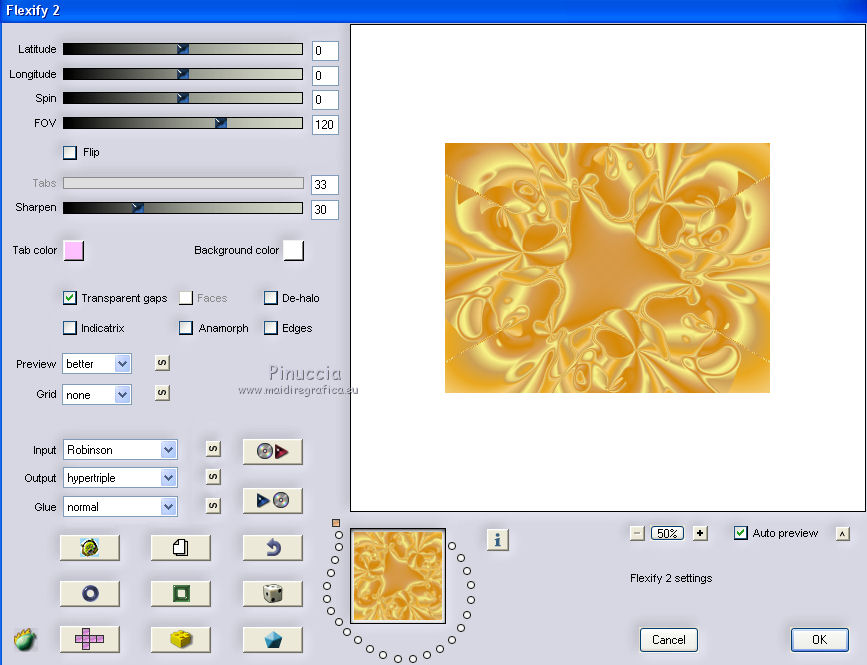Enable the De-halo checkbox
Viewport: 867px width, 665px height.
[270, 298]
